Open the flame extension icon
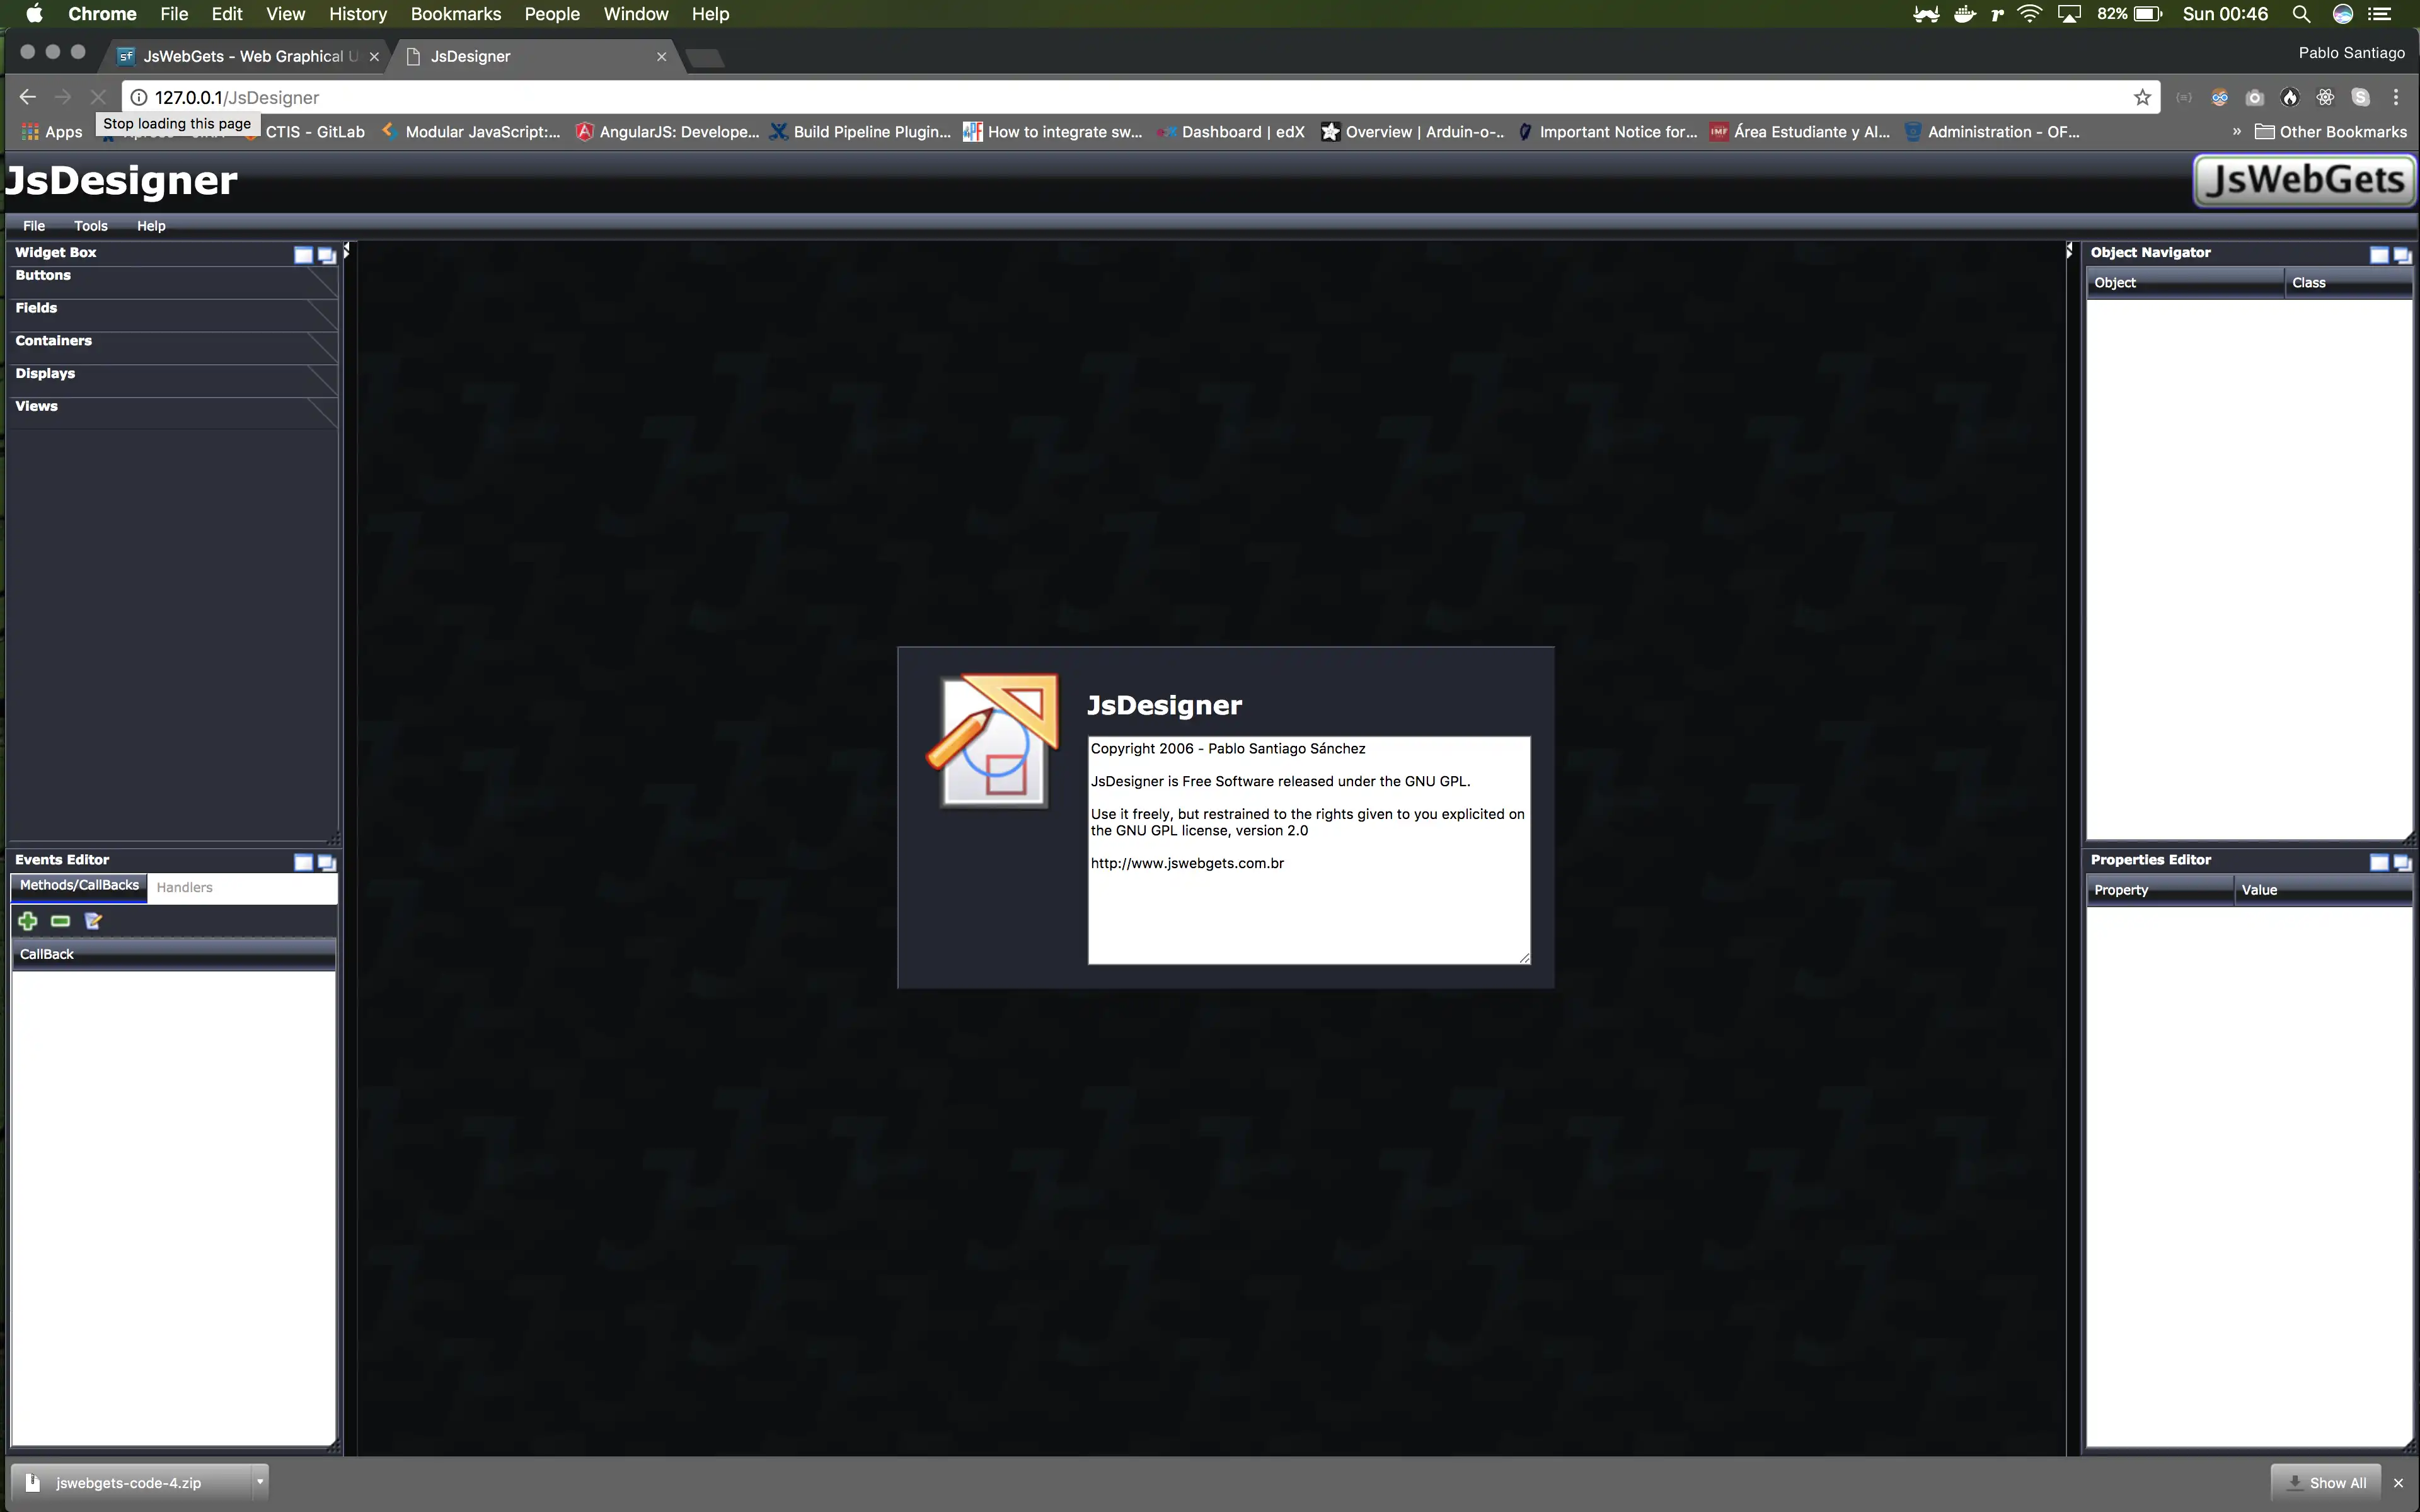The width and height of the screenshot is (2420, 1512). pyautogui.click(x=2290, y=97)
